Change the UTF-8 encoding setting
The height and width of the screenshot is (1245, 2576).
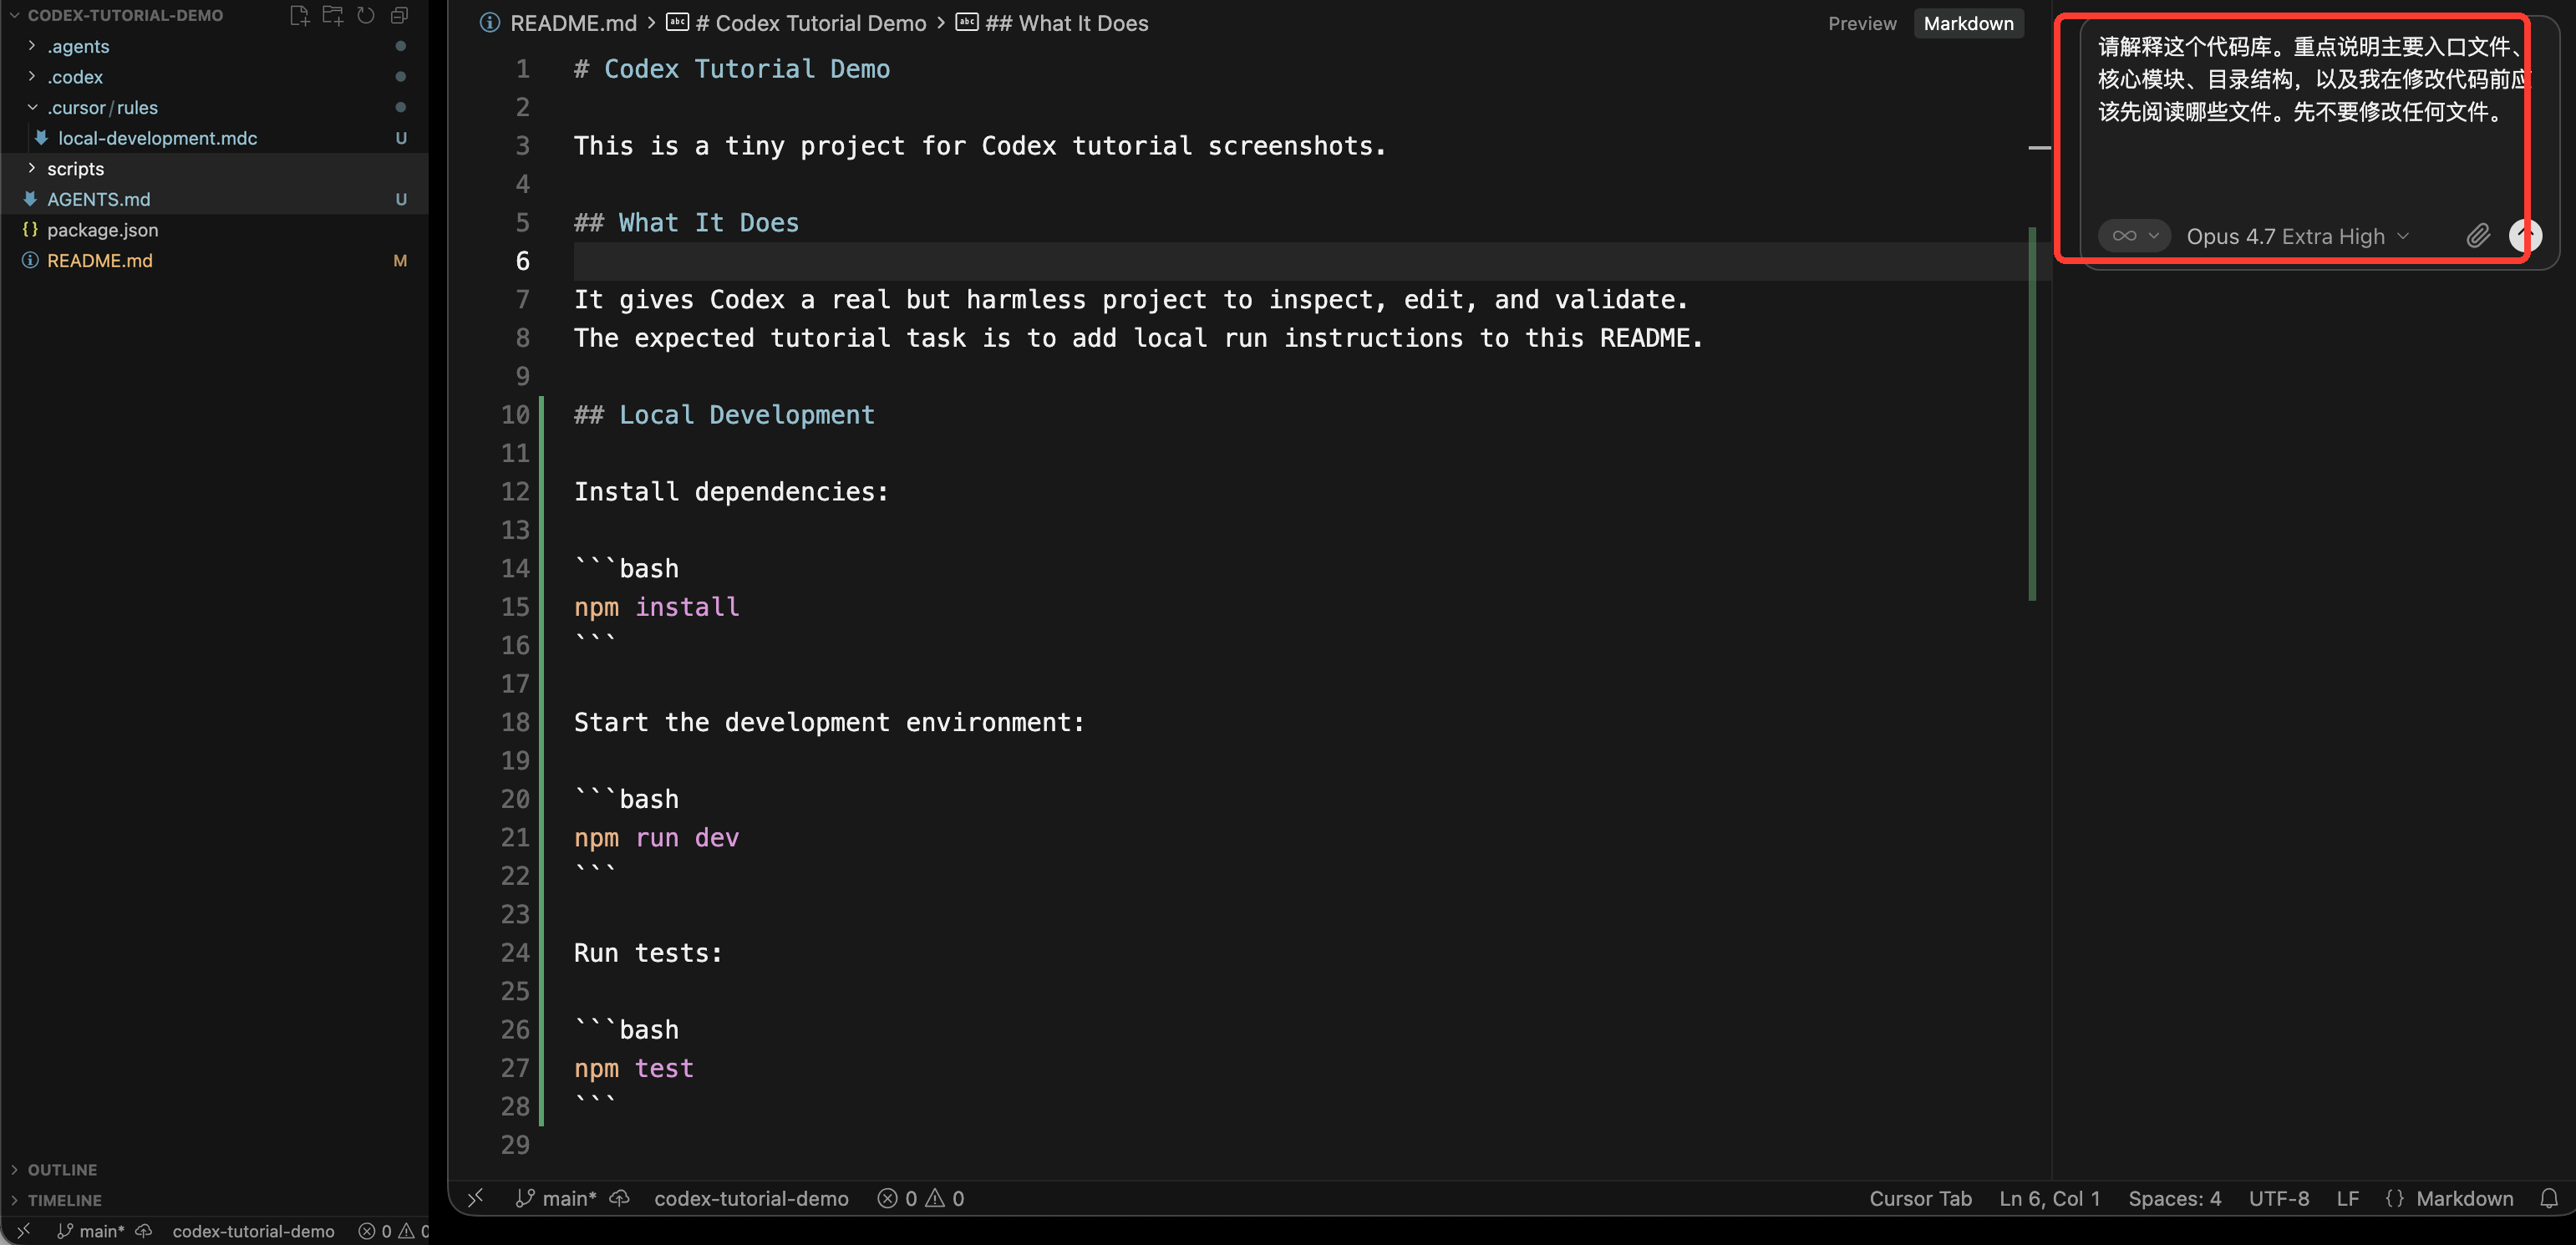(2278, 1198)
